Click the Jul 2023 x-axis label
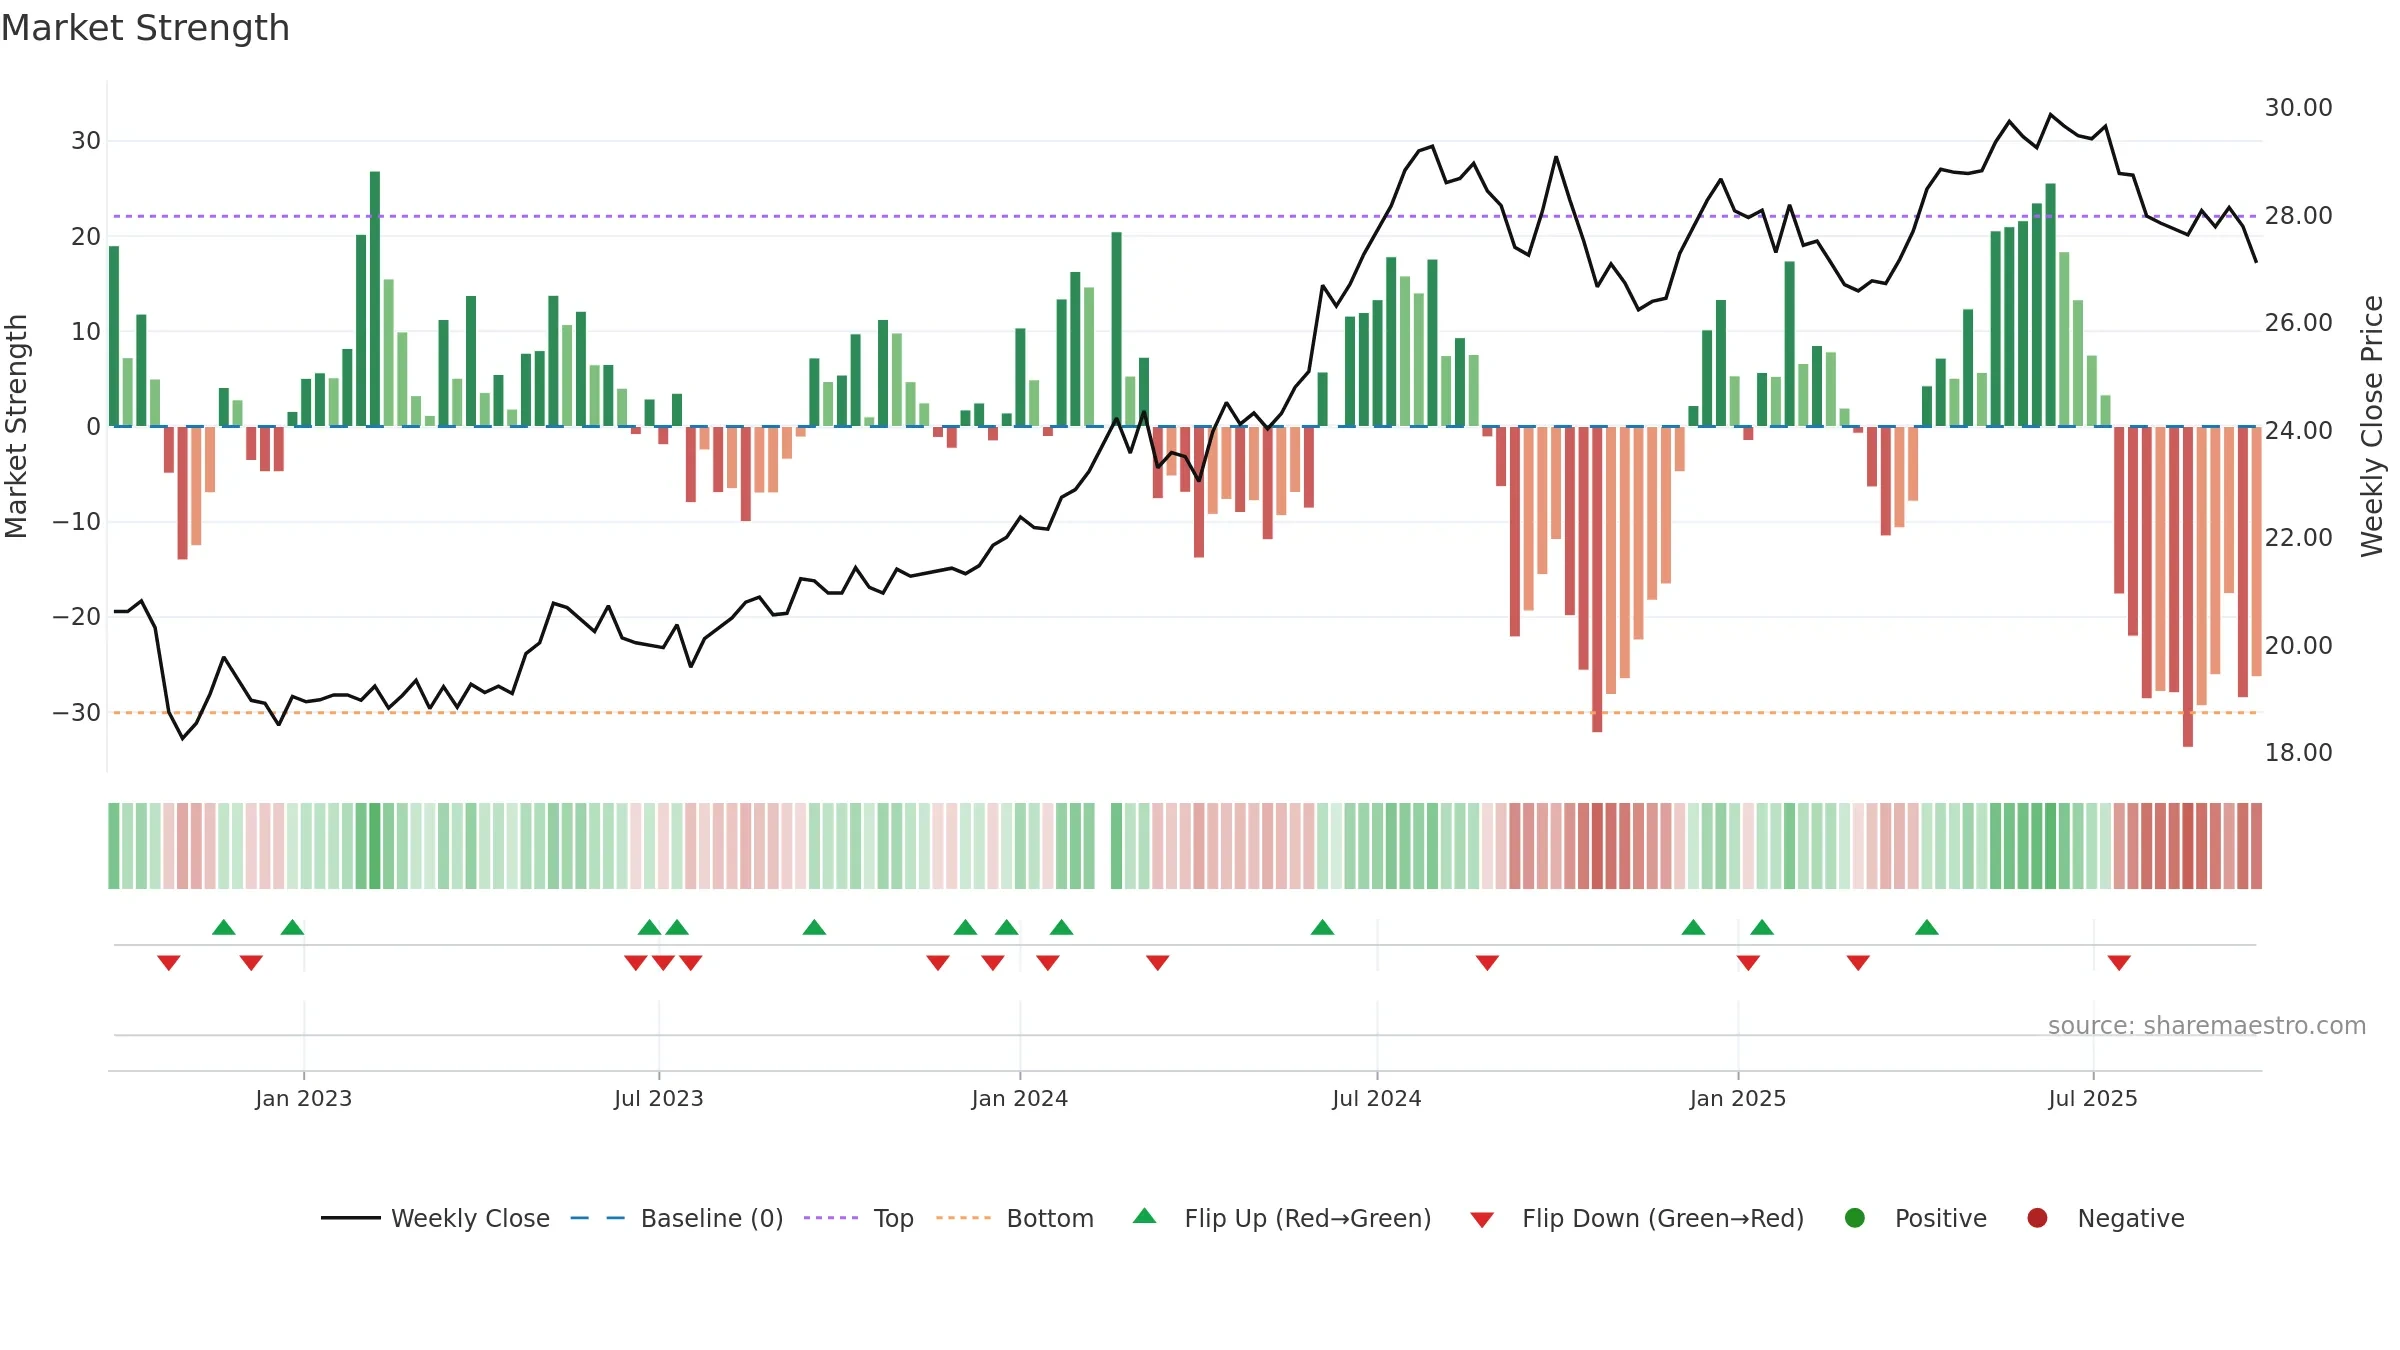This screenshot has width=2400, height=1350. 659,1098
